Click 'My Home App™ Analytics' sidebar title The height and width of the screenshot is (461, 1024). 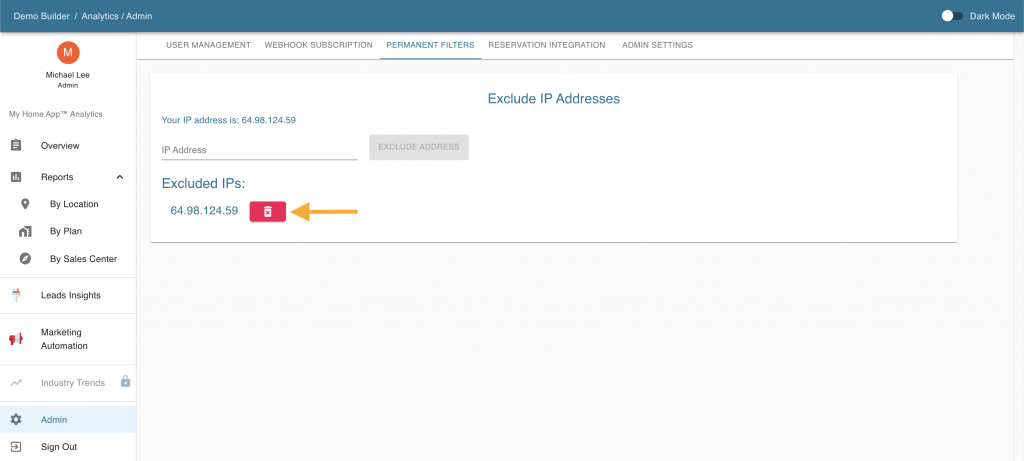coord(56,114)
